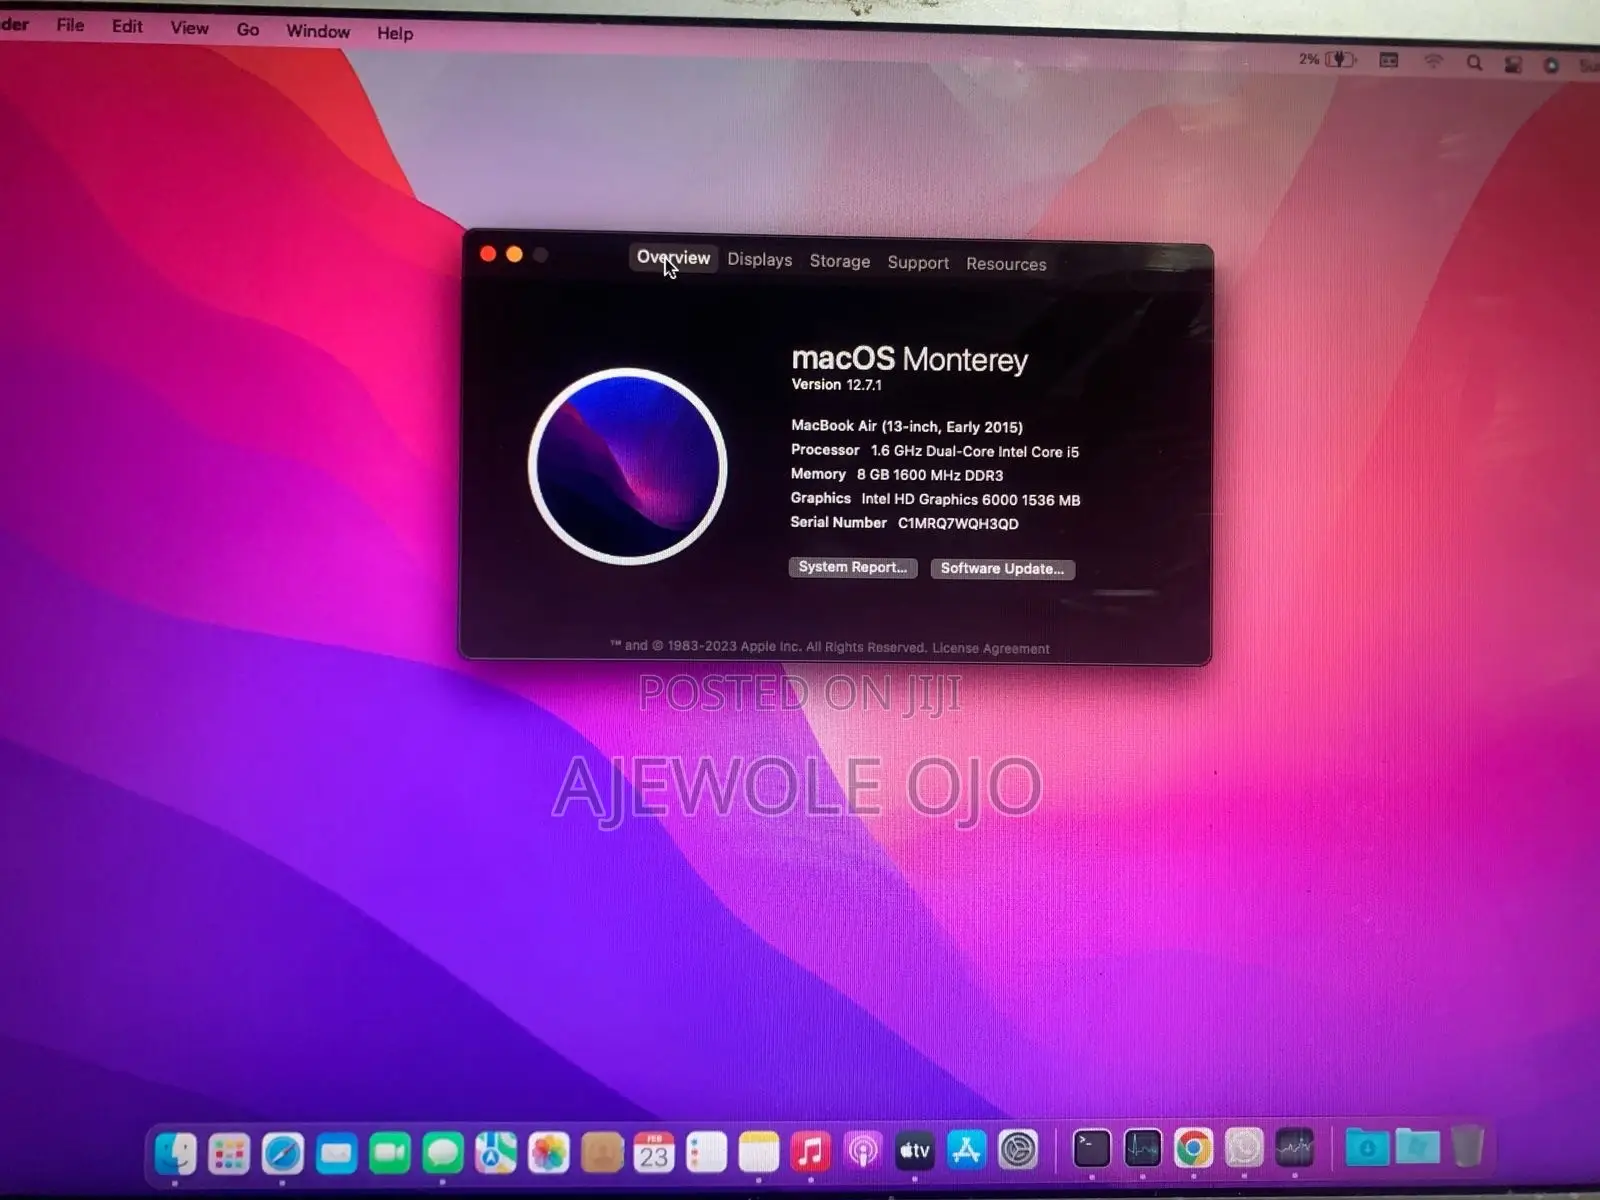
Task: Launch Google Chrome from Dock
Action: [x=1193, y=1148]
